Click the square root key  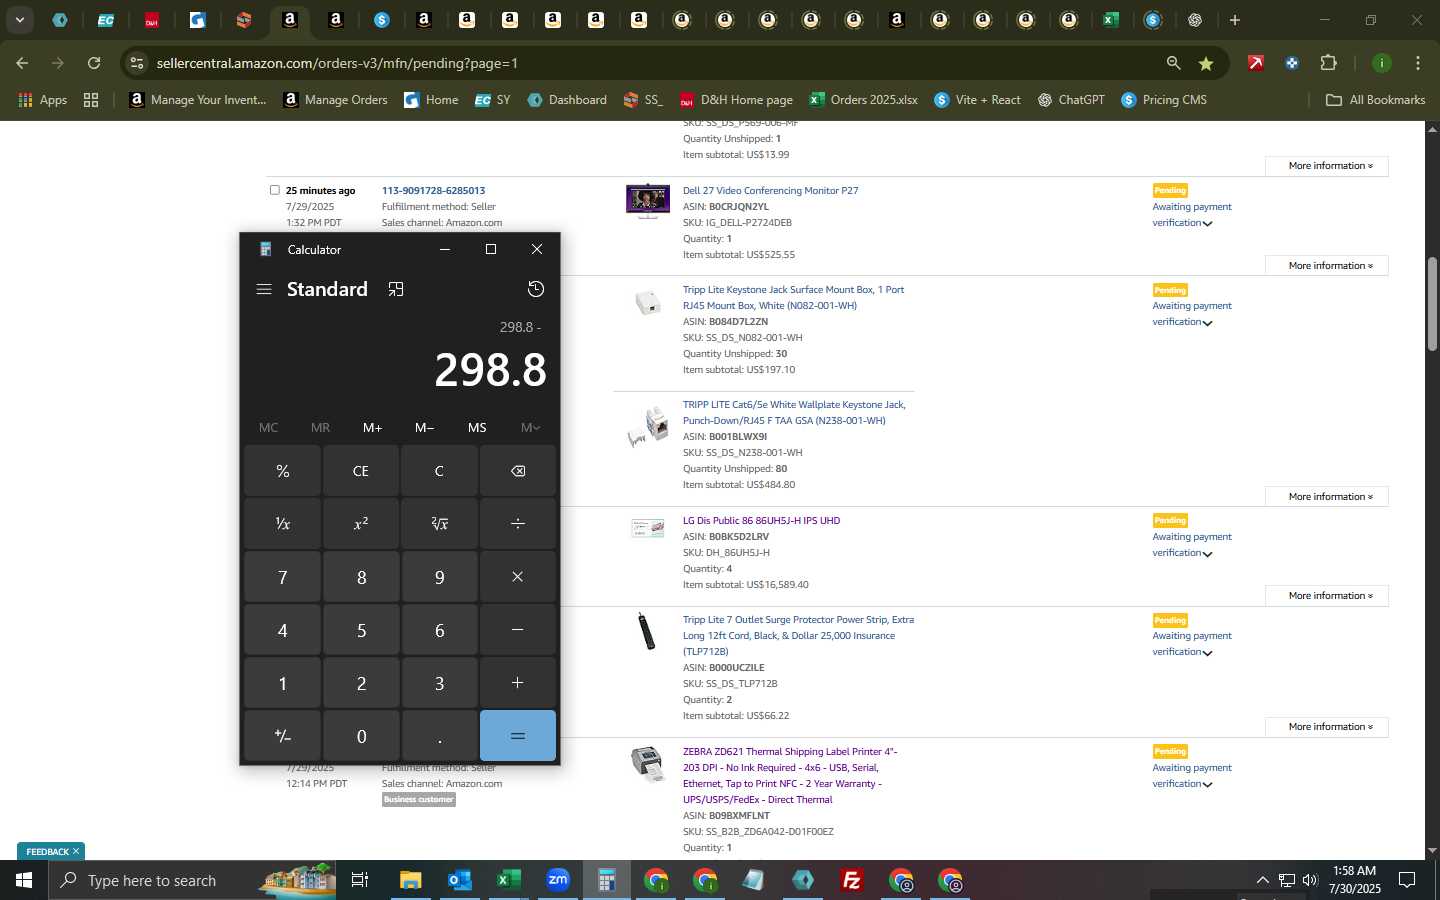[x=439, y=524]
